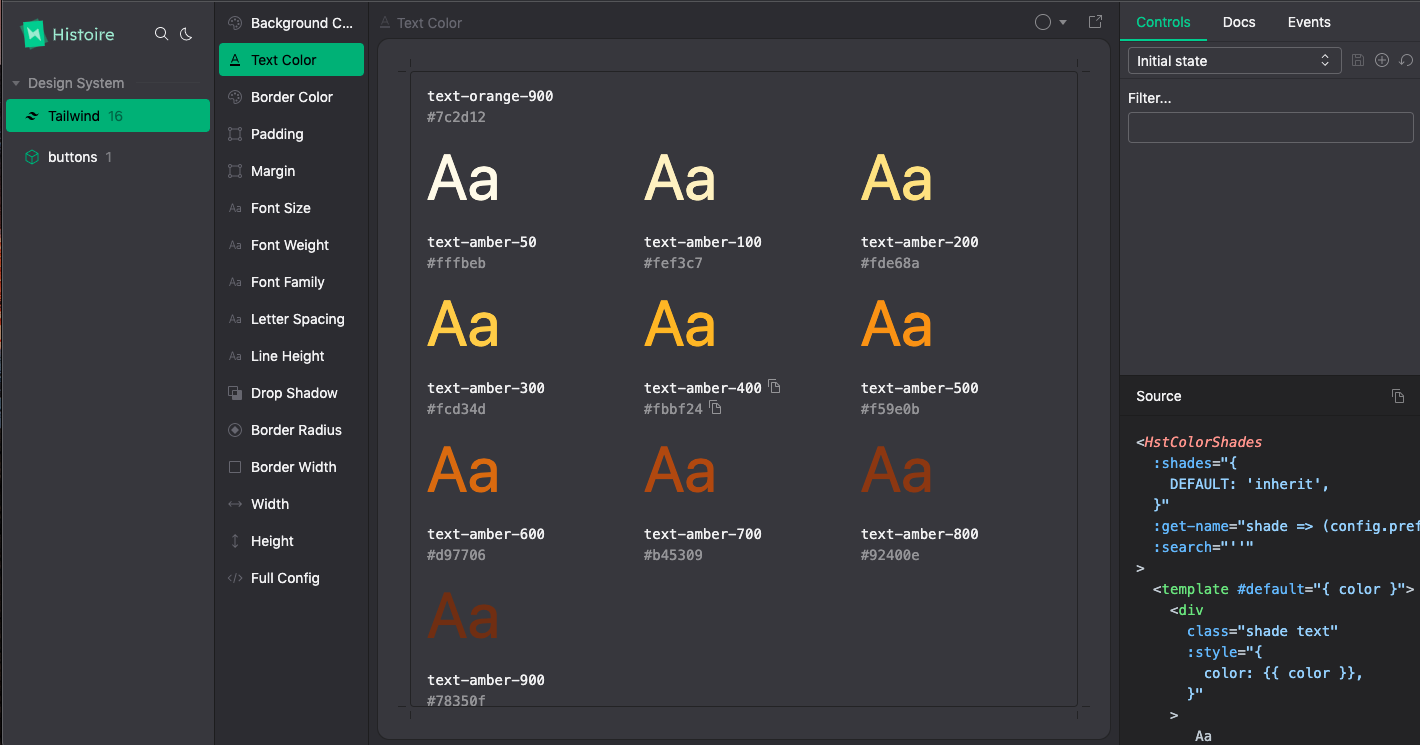Toggle dark mode moon icon
The image size is (1420, 745).
click(186, 34)
